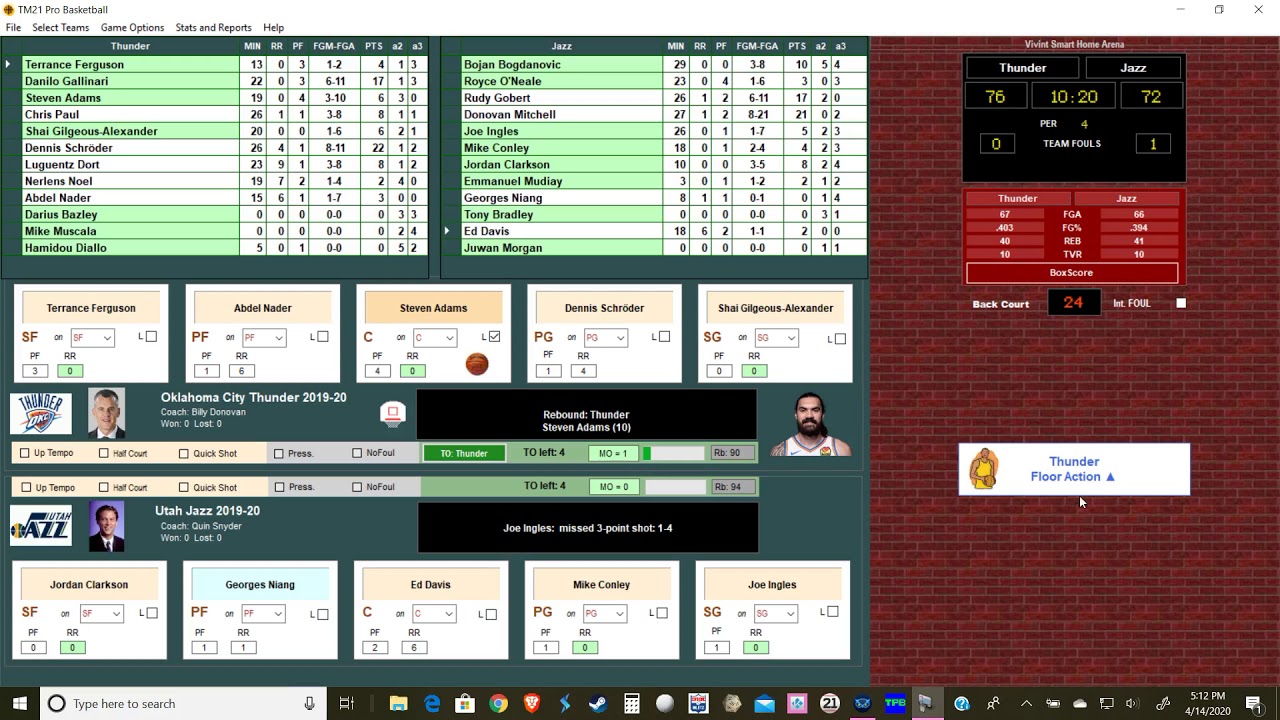Click the Utah Jazz team logo

(41, 526)
